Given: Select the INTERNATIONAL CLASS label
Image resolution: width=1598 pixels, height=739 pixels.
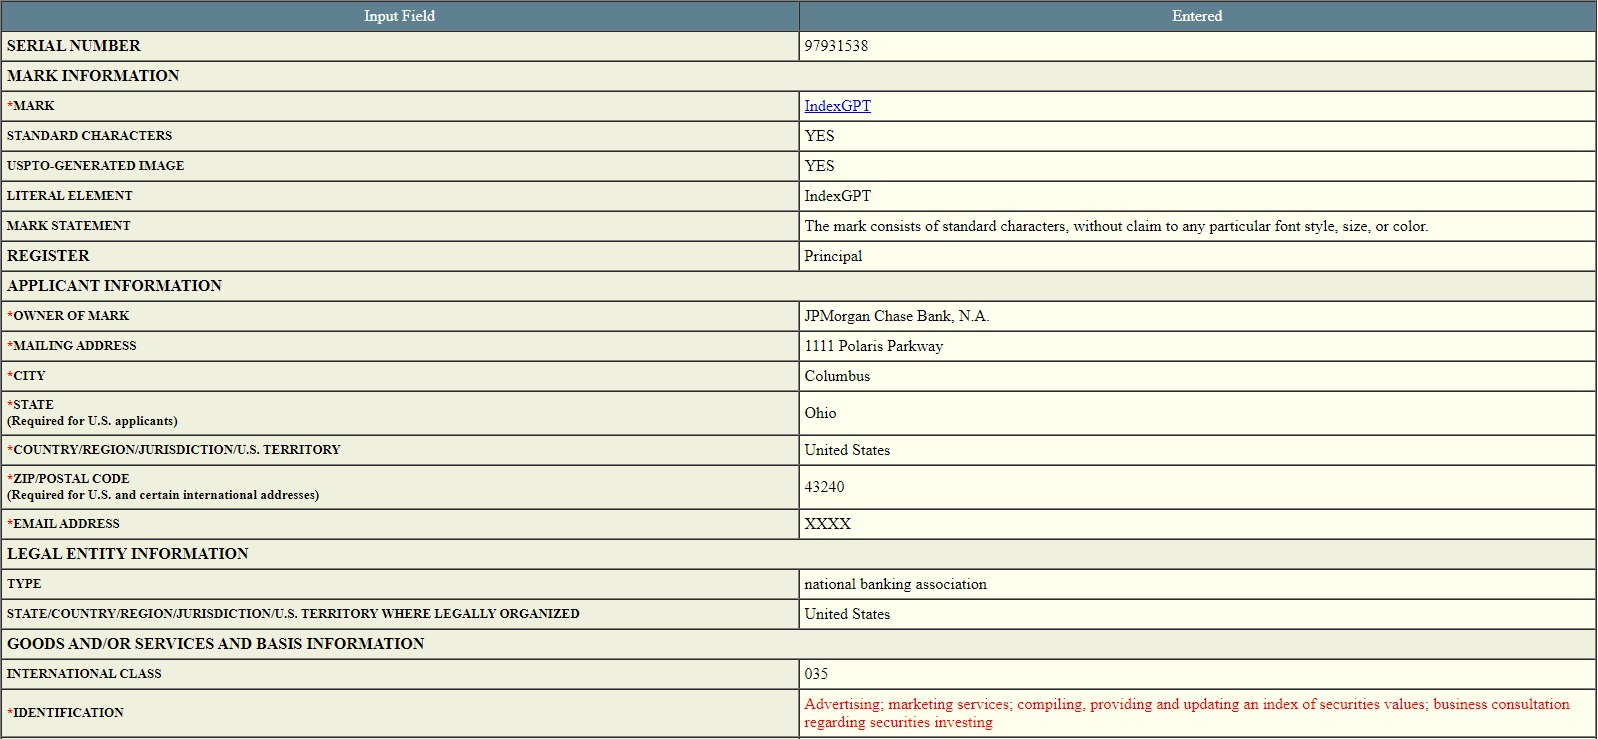Looking at the screenshot, I should coord(84,674).
